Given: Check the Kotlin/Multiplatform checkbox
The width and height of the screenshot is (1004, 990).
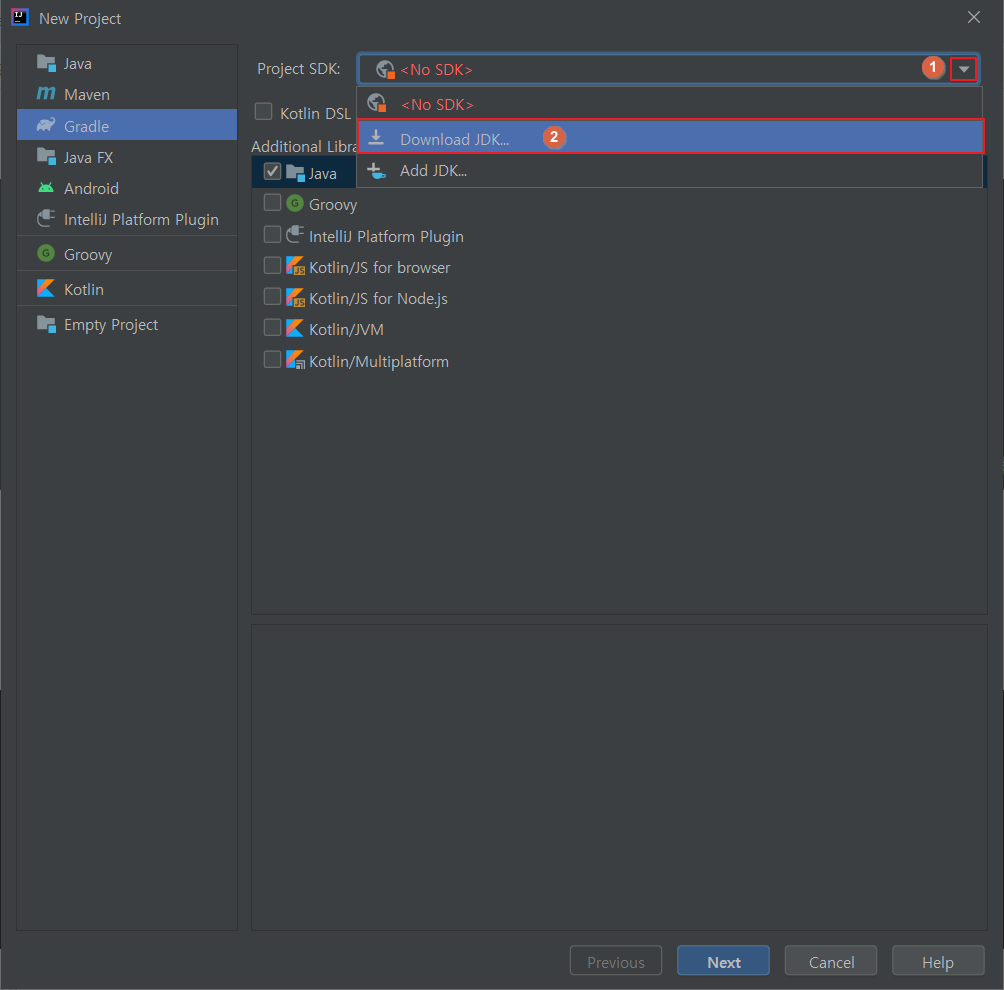Looking at the screenshot, I should [273, 359].
